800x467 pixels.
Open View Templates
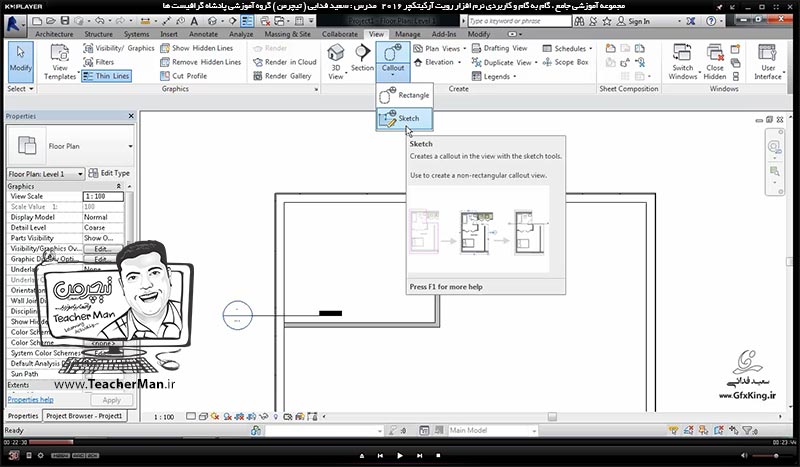pos(60,62)
